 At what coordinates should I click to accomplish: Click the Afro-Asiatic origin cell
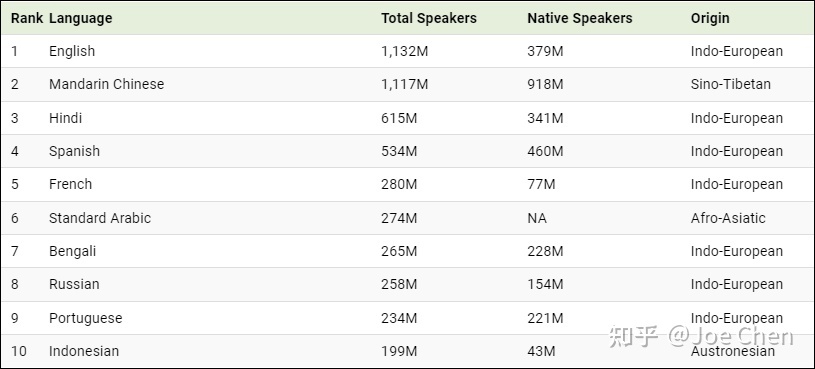pos(728,218)
